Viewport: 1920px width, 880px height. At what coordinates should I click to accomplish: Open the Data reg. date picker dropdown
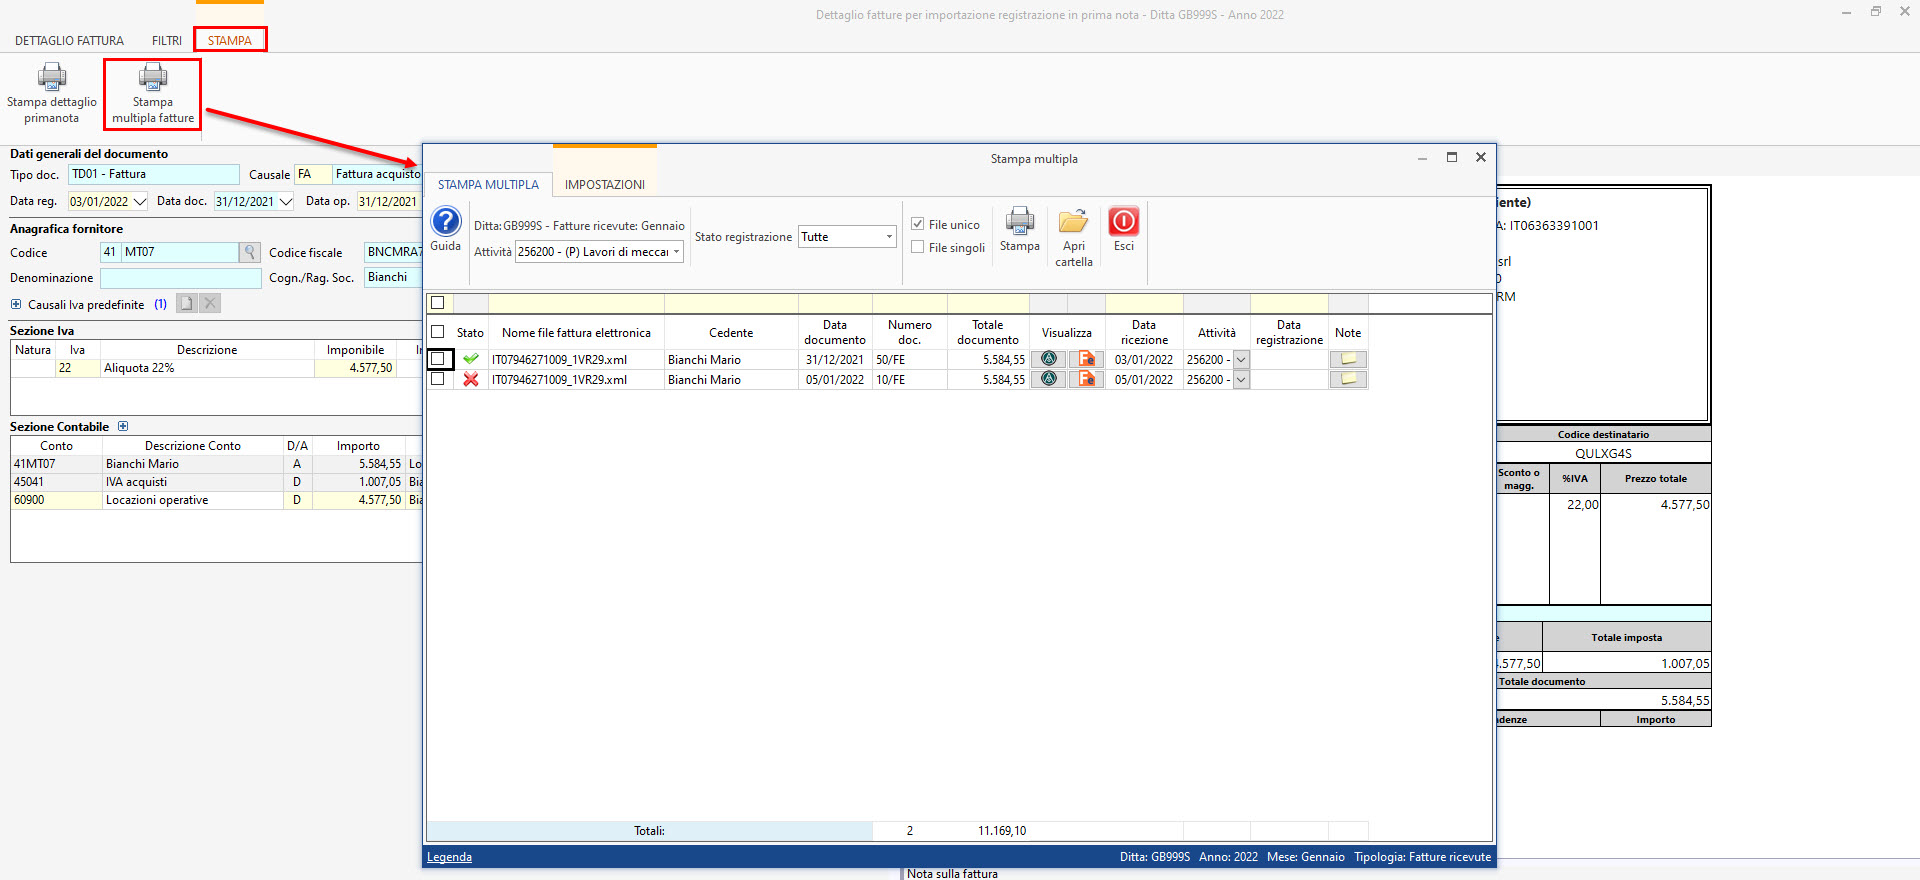140,202
